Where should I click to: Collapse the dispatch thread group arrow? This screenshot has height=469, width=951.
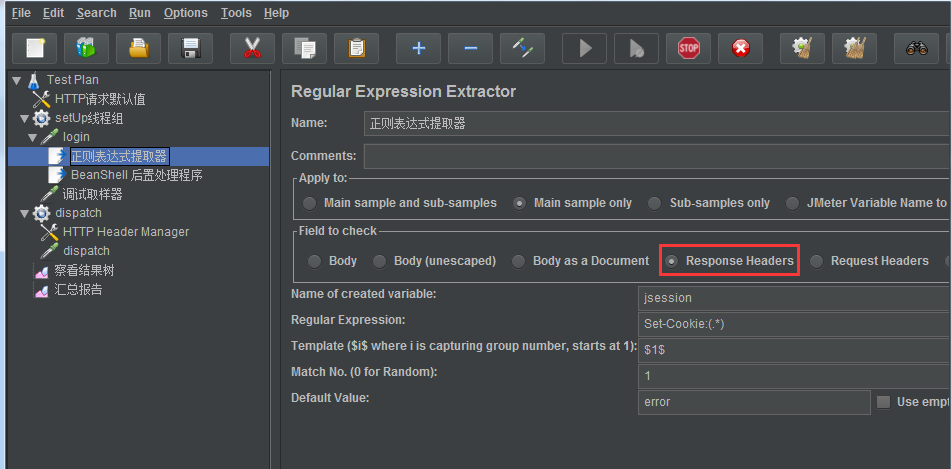(x=24, y=213)
